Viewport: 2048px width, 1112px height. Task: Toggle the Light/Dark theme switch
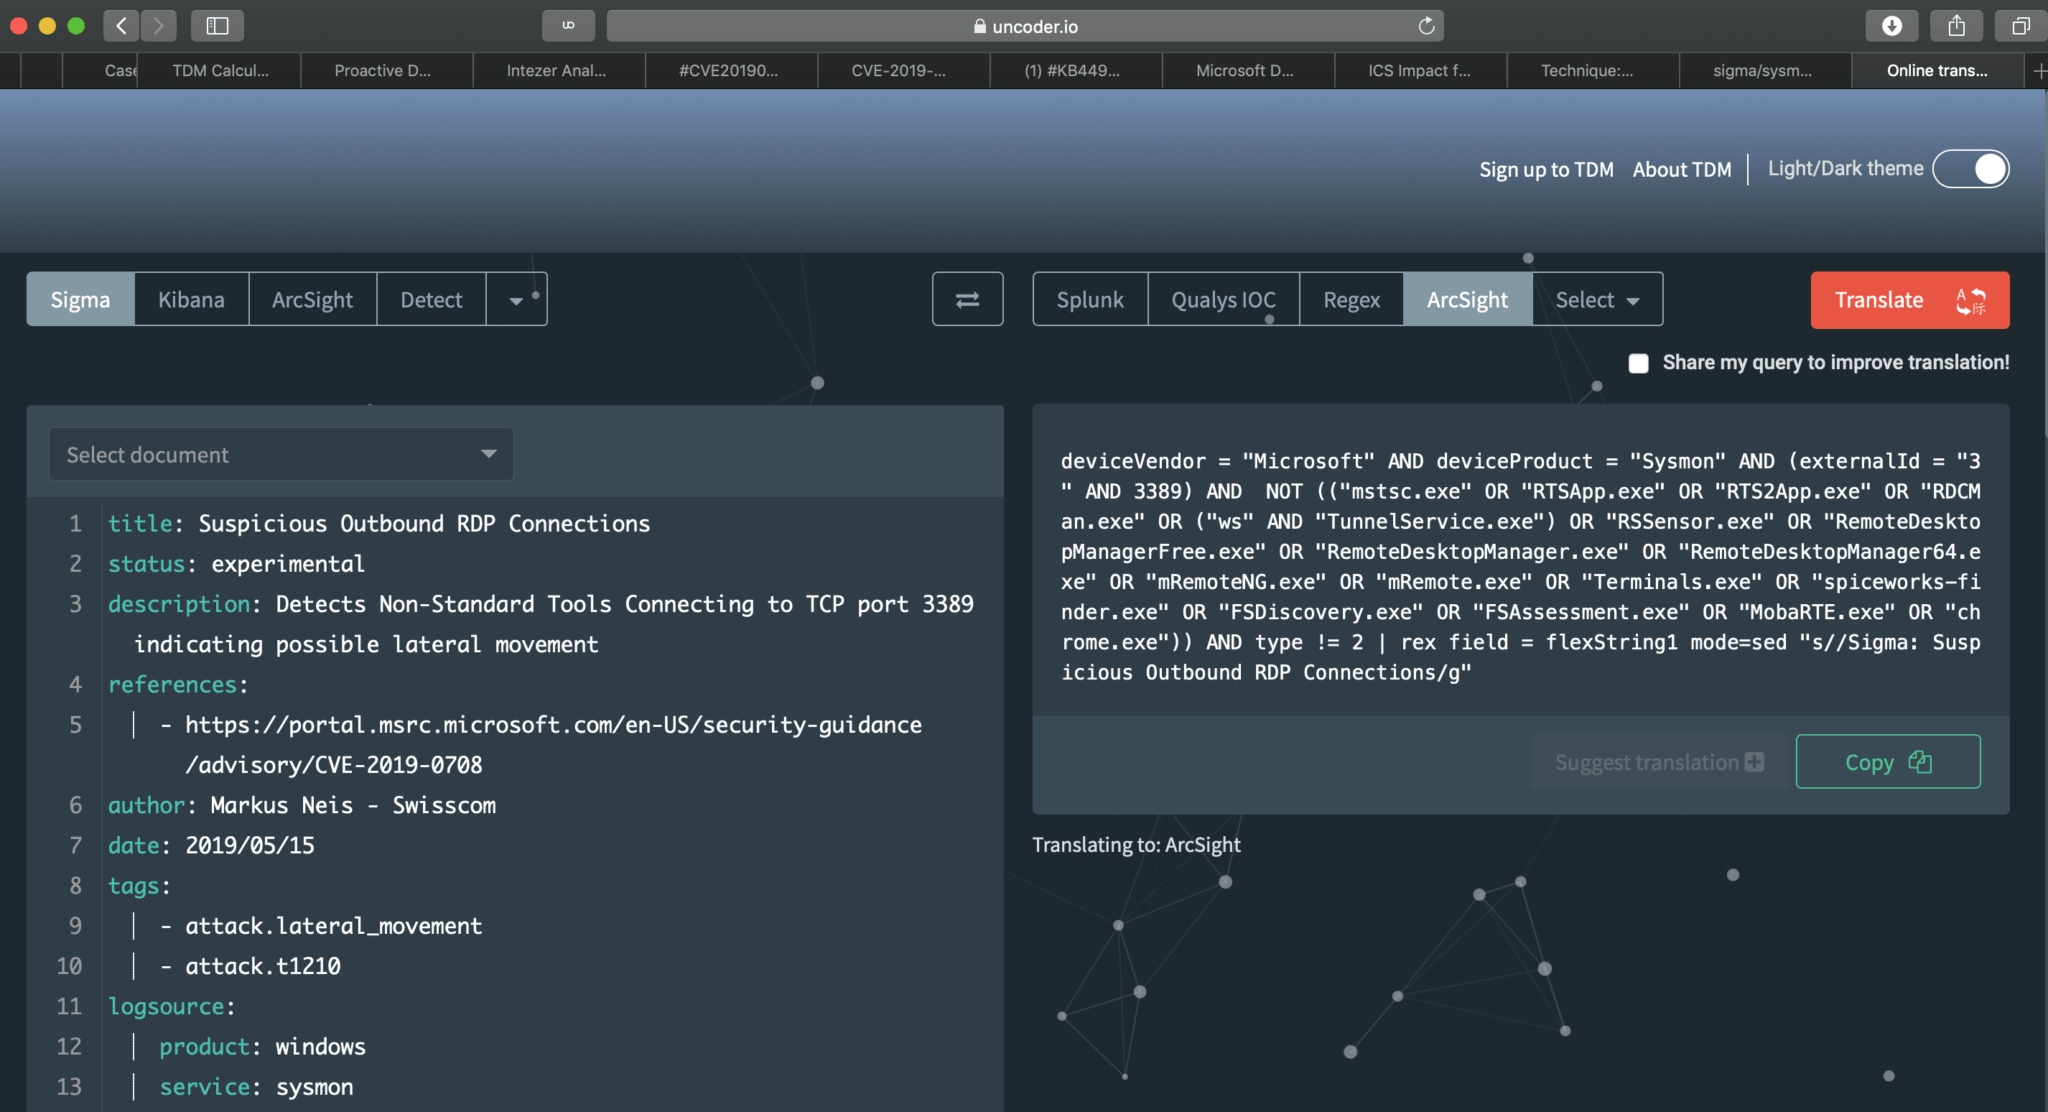pyautogui.click(x=1970, y=169)
